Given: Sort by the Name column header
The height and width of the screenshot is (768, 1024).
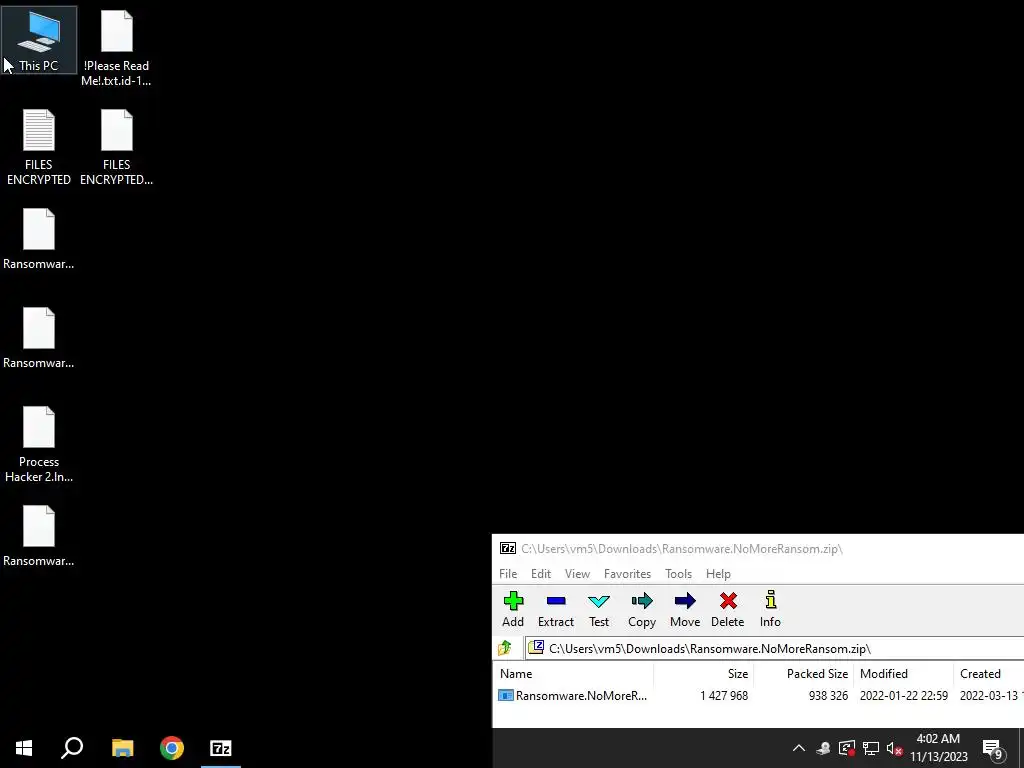Looking at the screenshot, I should [x=573, y=673].
